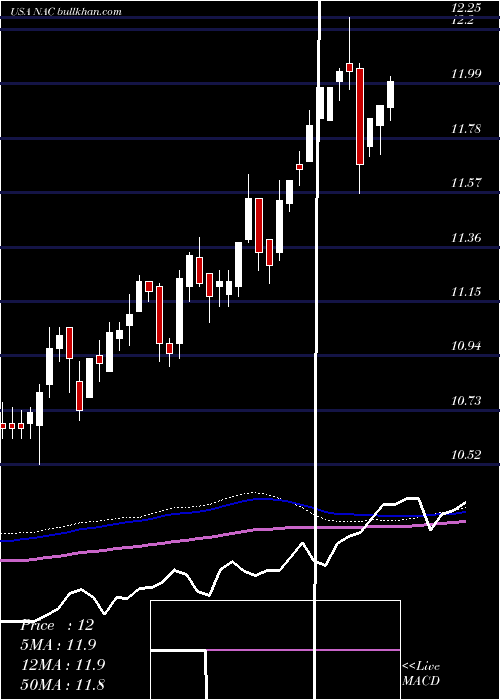Image resolution: width=500 pixels, height=700 pixels.
Task: Click the 10.73 price axis label
Action: click(466, 401)
